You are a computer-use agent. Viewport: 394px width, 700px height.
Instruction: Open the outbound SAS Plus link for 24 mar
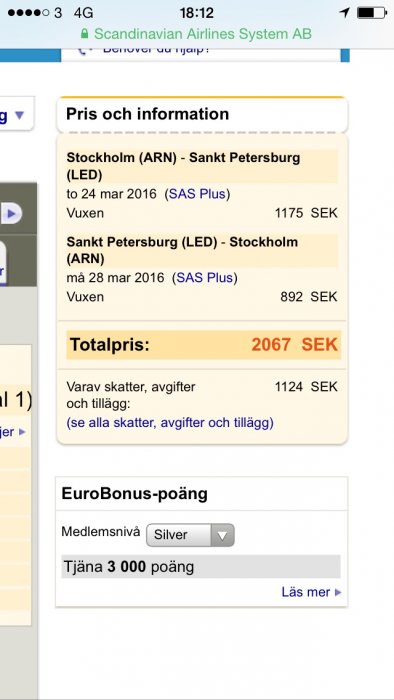[x=197, y=194]
